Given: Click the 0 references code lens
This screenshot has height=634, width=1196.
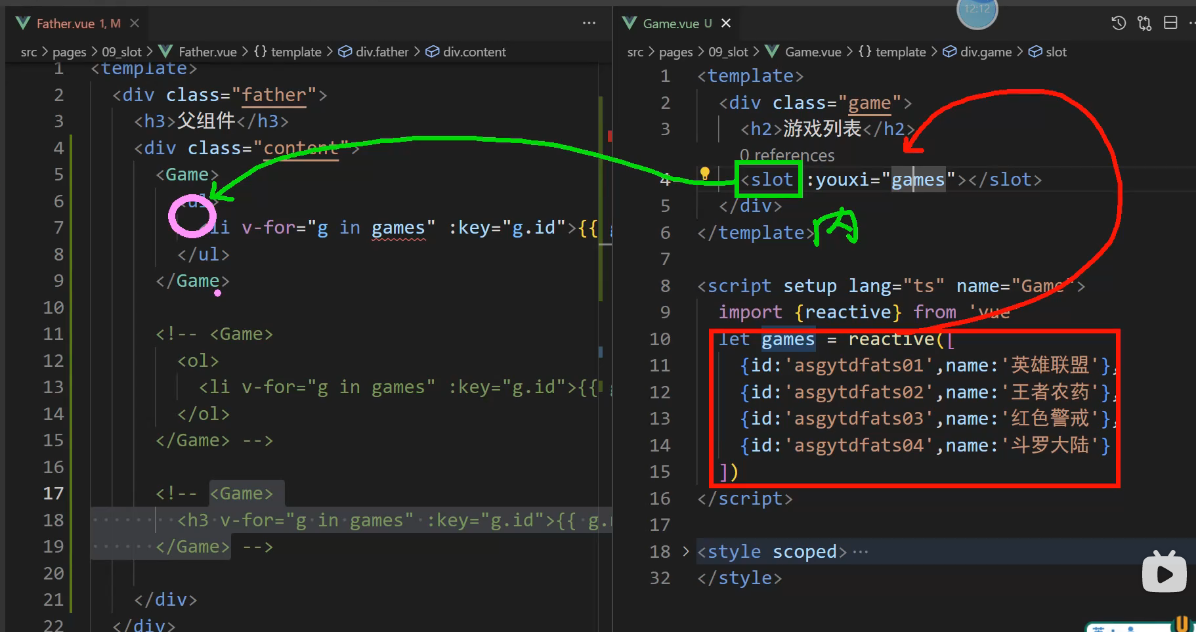Looking at the screenshot, I should 787,156.
